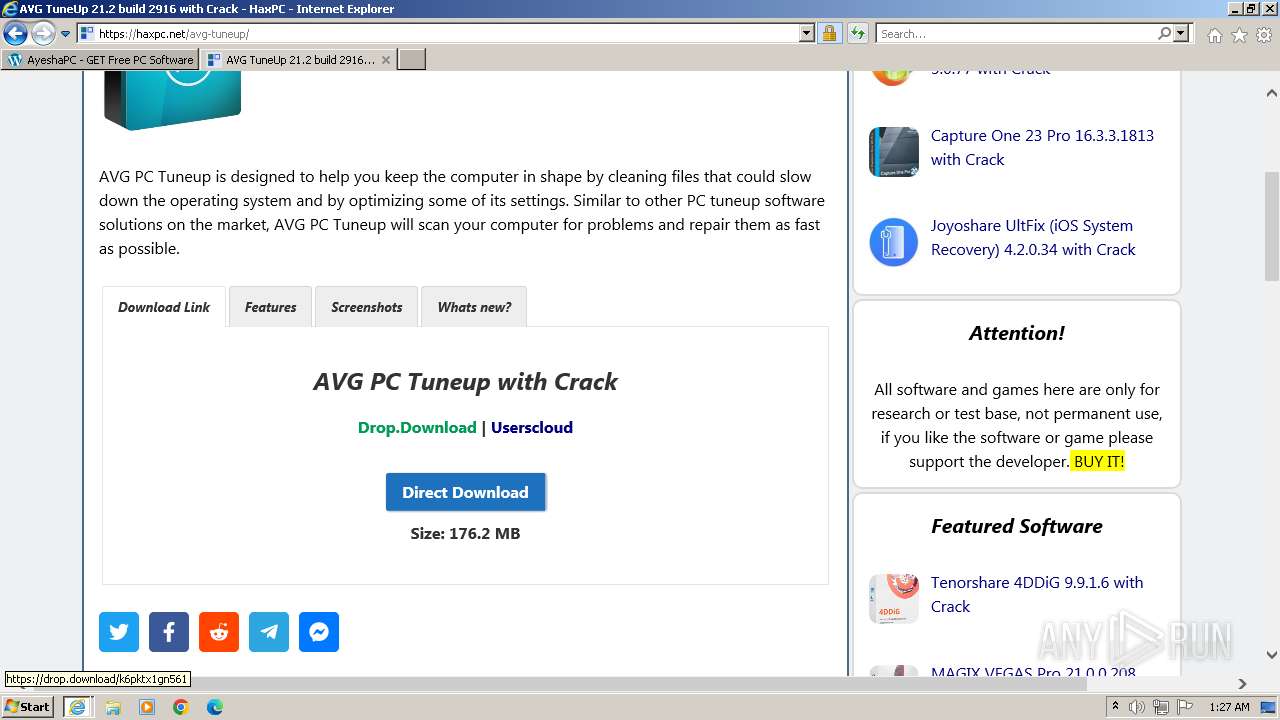Click the AVG PC Tuneup with Crack heading

tap(465, 381)
